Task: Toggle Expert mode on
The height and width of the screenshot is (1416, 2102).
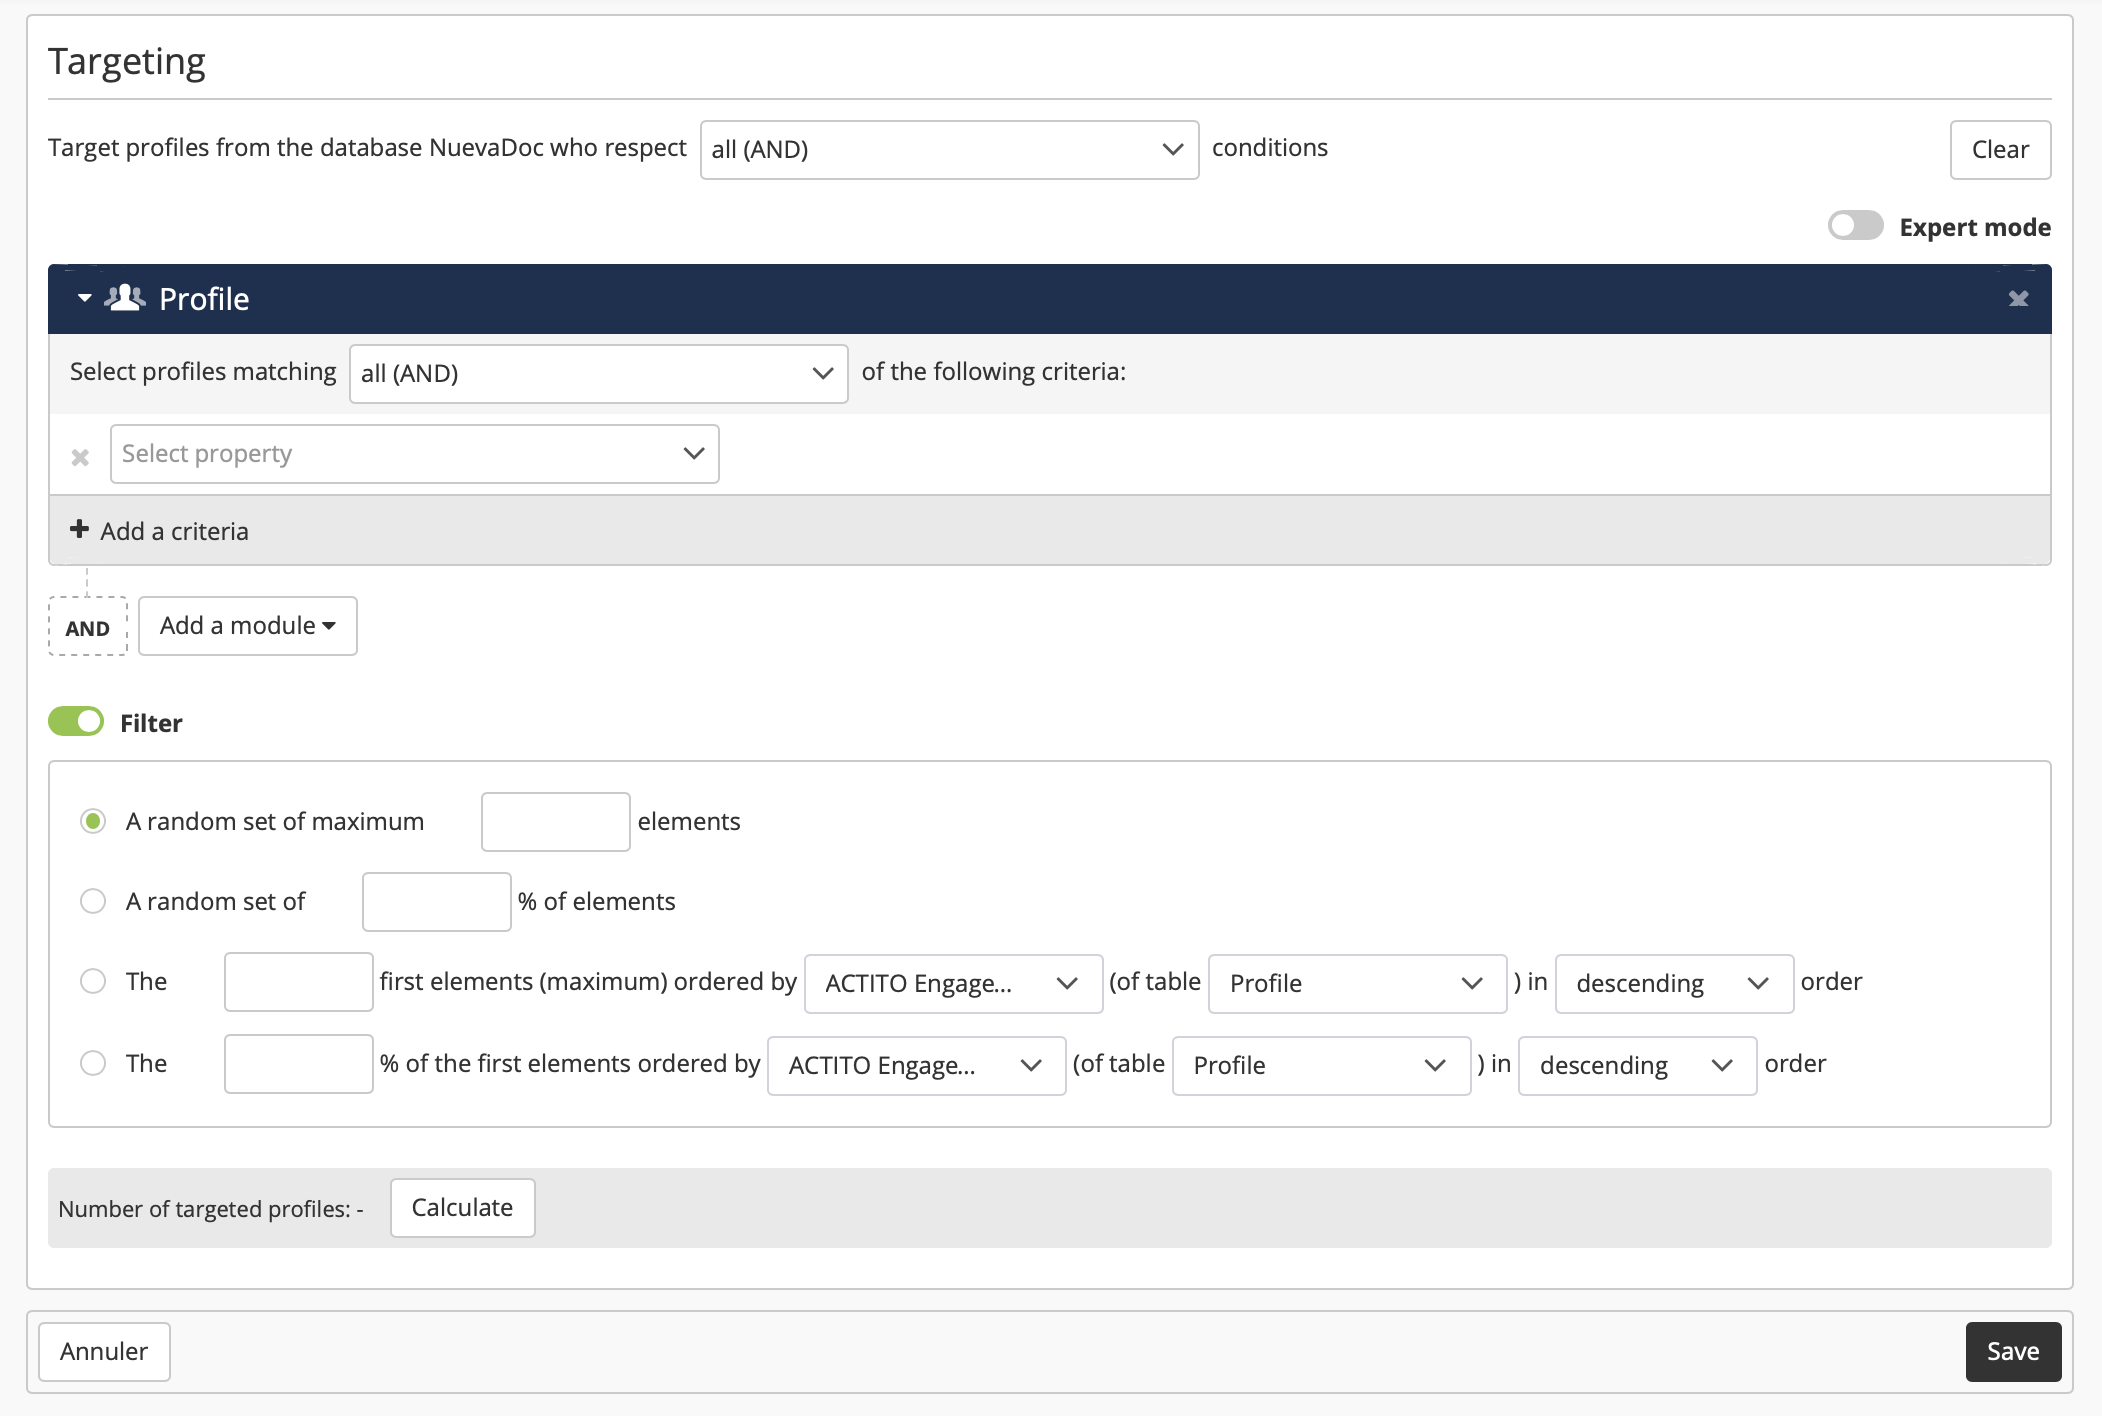Action: pos(1855,226)
